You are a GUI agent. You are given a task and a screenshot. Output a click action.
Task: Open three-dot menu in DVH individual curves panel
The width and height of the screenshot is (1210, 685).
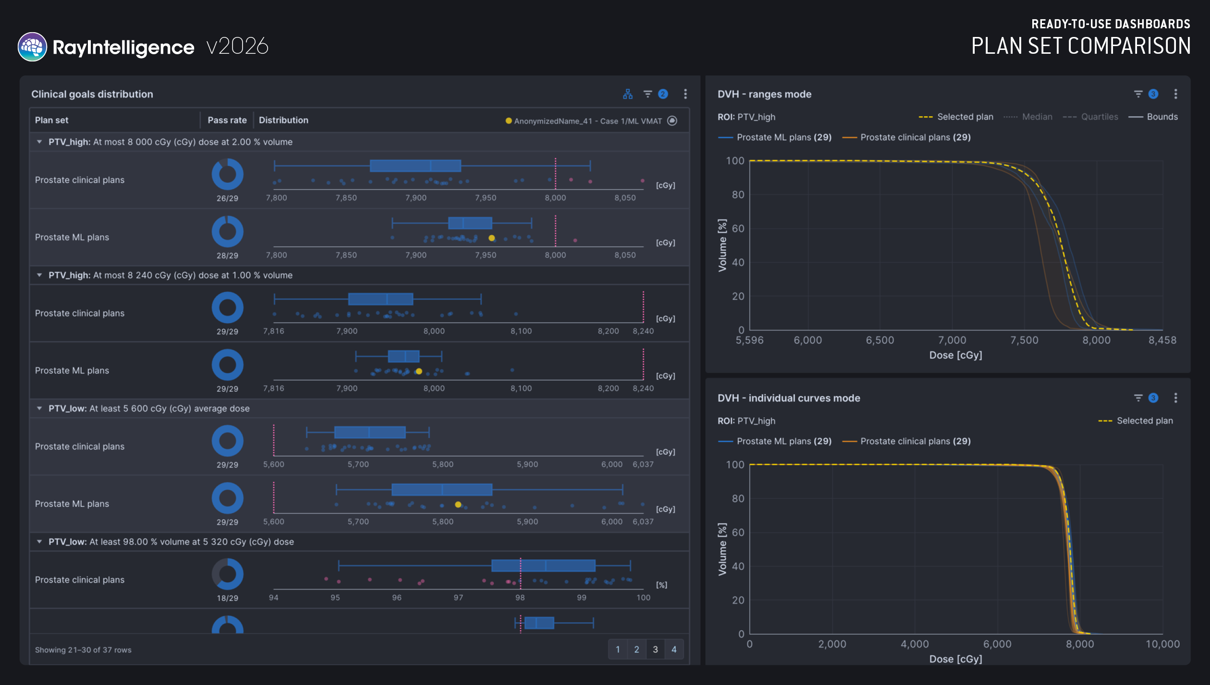1176,398
